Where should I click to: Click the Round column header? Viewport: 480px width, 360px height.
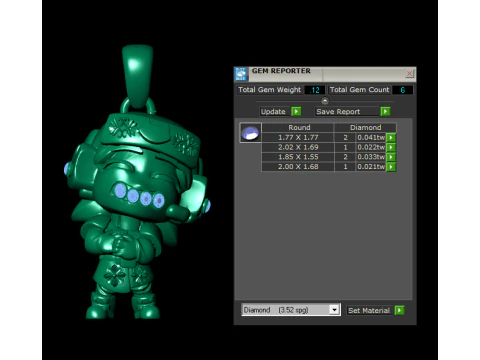299,127
